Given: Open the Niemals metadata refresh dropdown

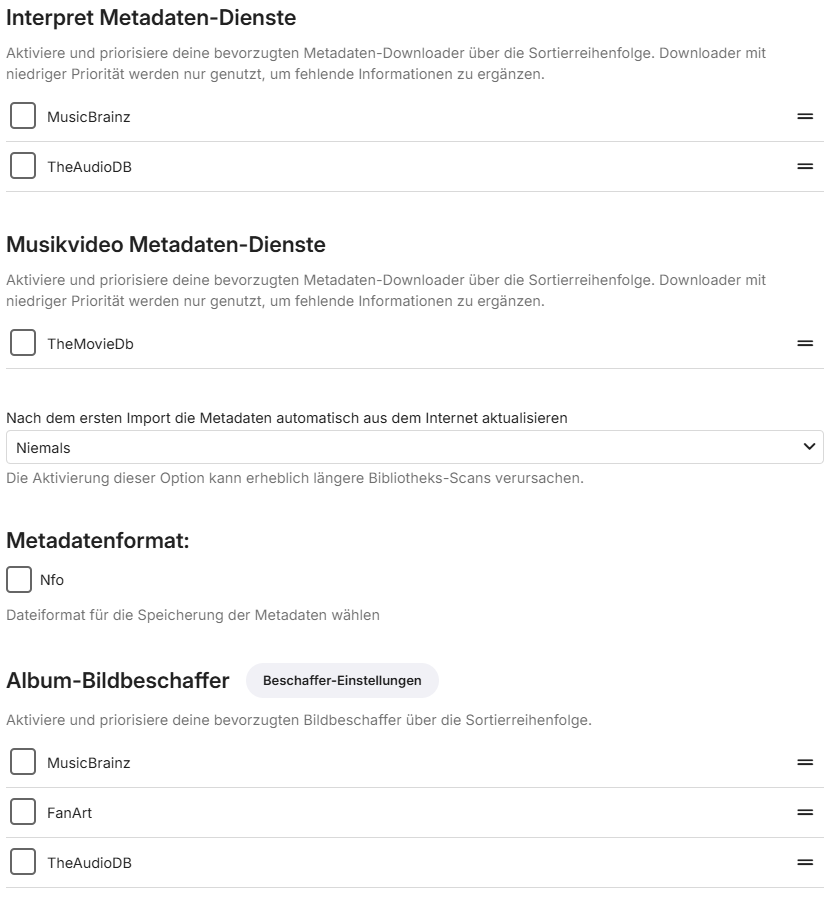Looking at the screenshot, I should tap(400, 448).
